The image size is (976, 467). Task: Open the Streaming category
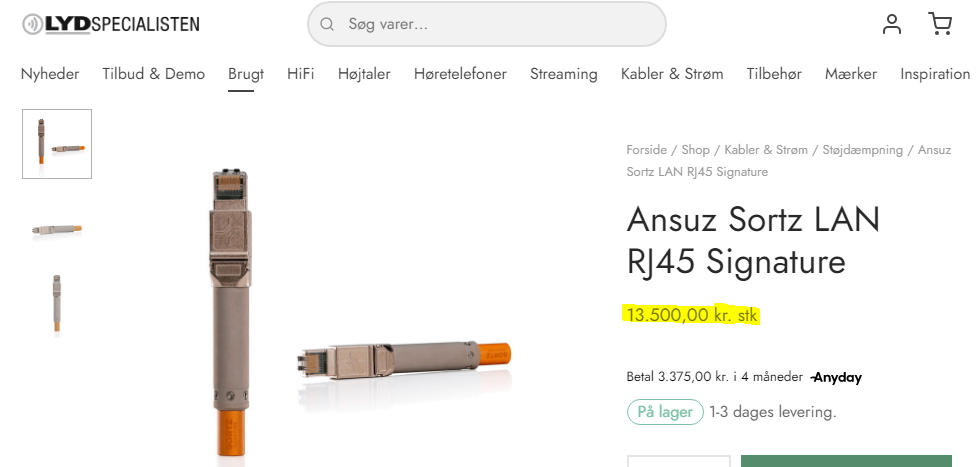pos(564,74)
